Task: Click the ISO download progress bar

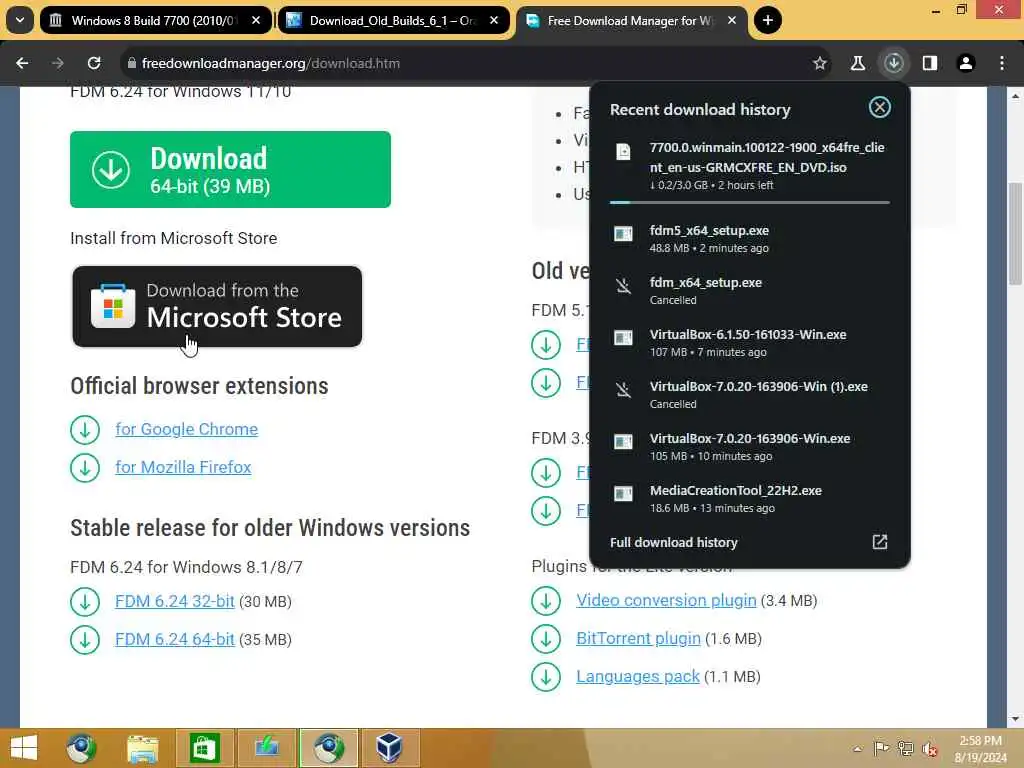Action: click(750, 202)
